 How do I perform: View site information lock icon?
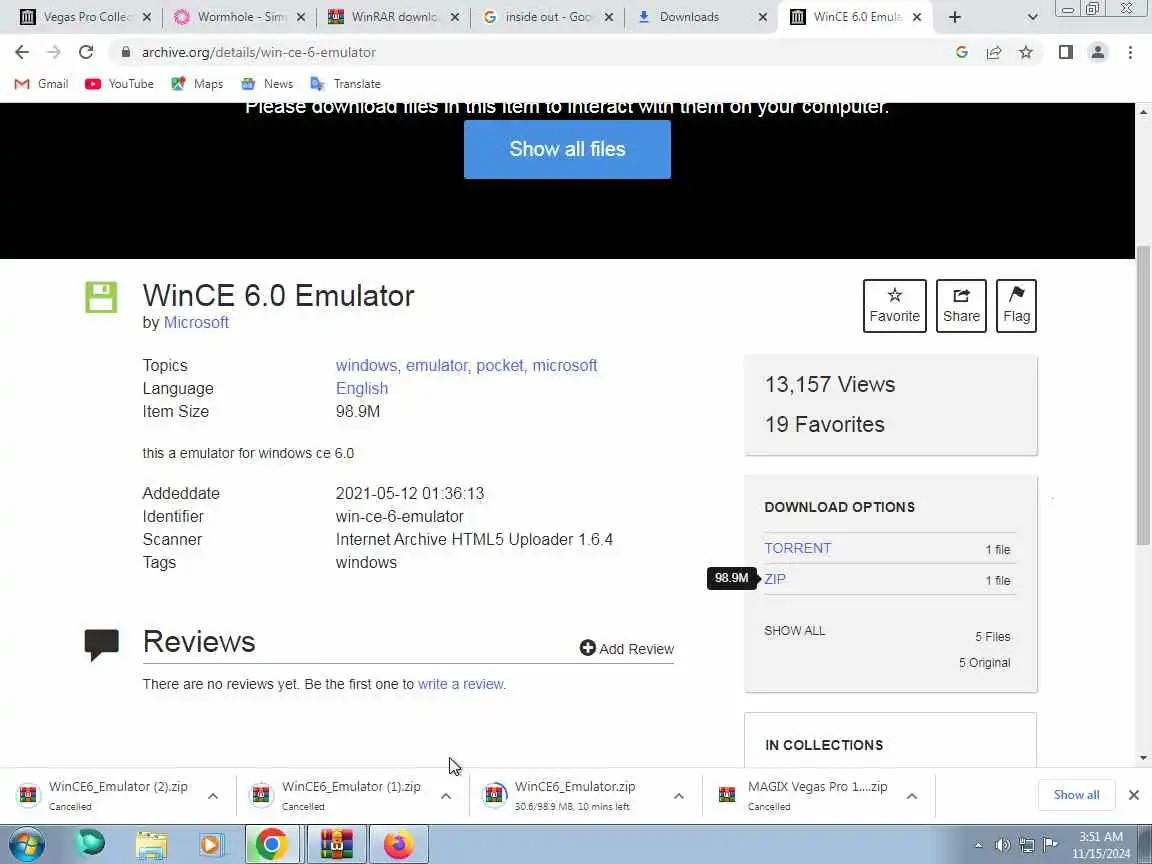point(126,52)
